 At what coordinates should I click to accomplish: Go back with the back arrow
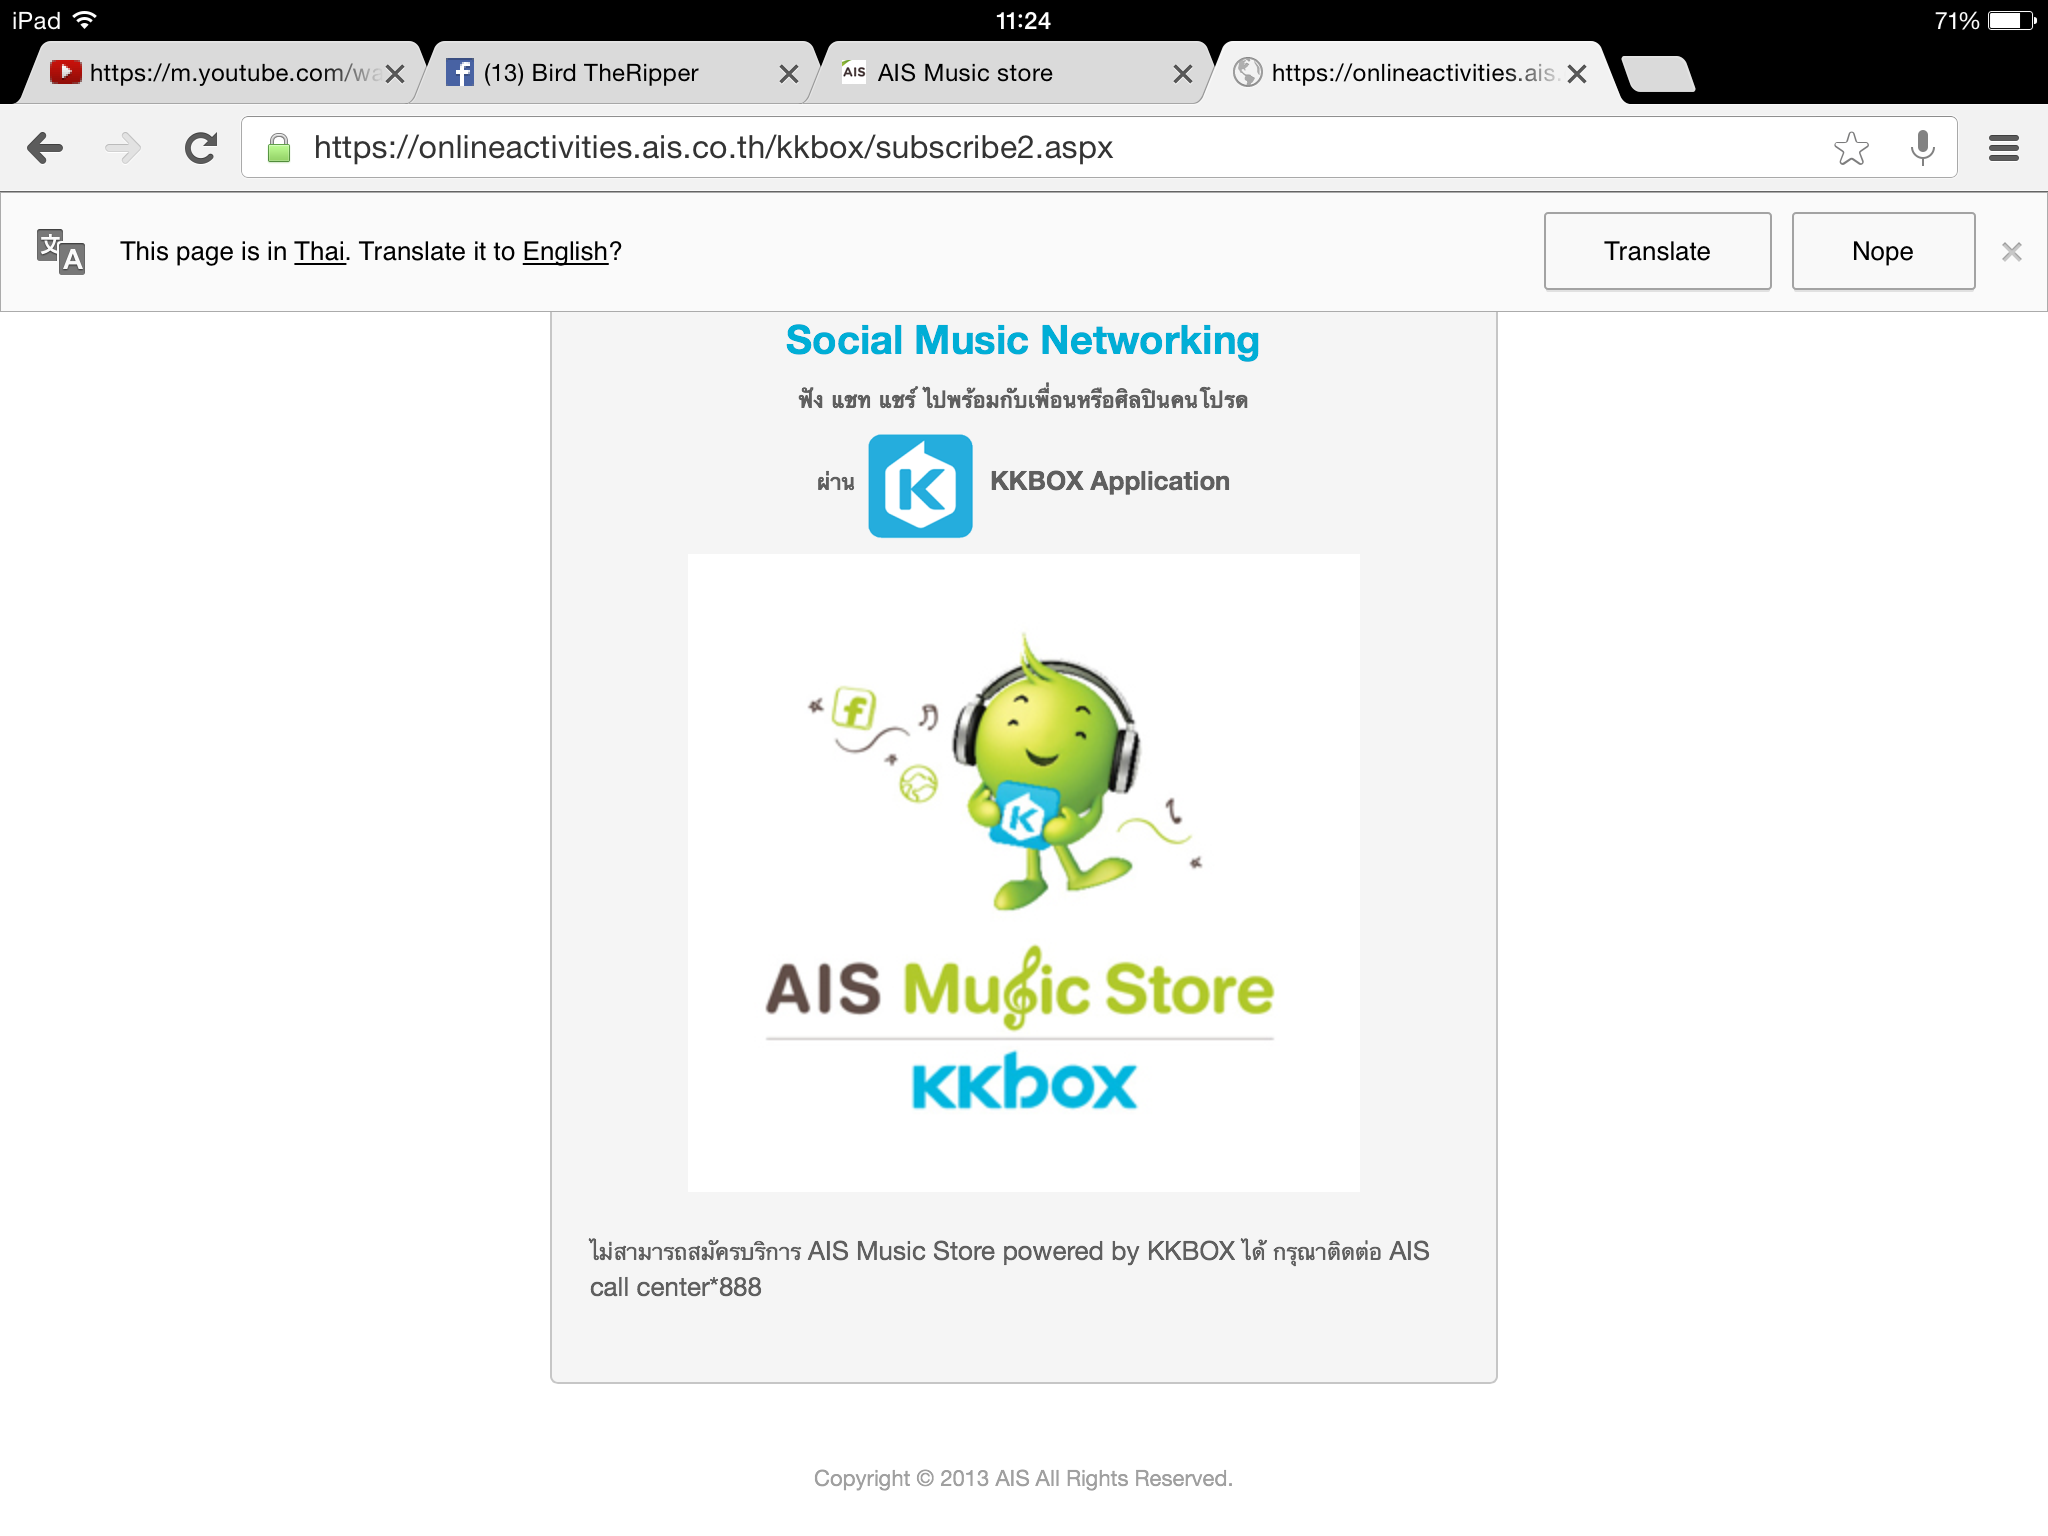pos(45,148)
